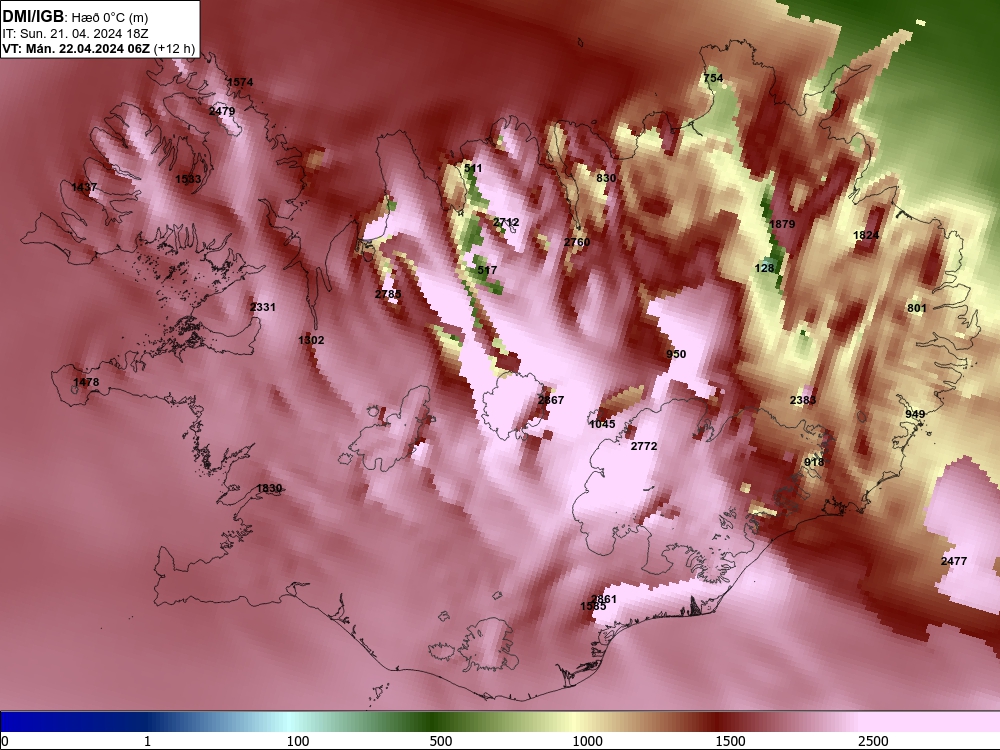This screenshot has width=1000, height=750.
Task: Select the 1574 height value on map
Action: point(240,82)
